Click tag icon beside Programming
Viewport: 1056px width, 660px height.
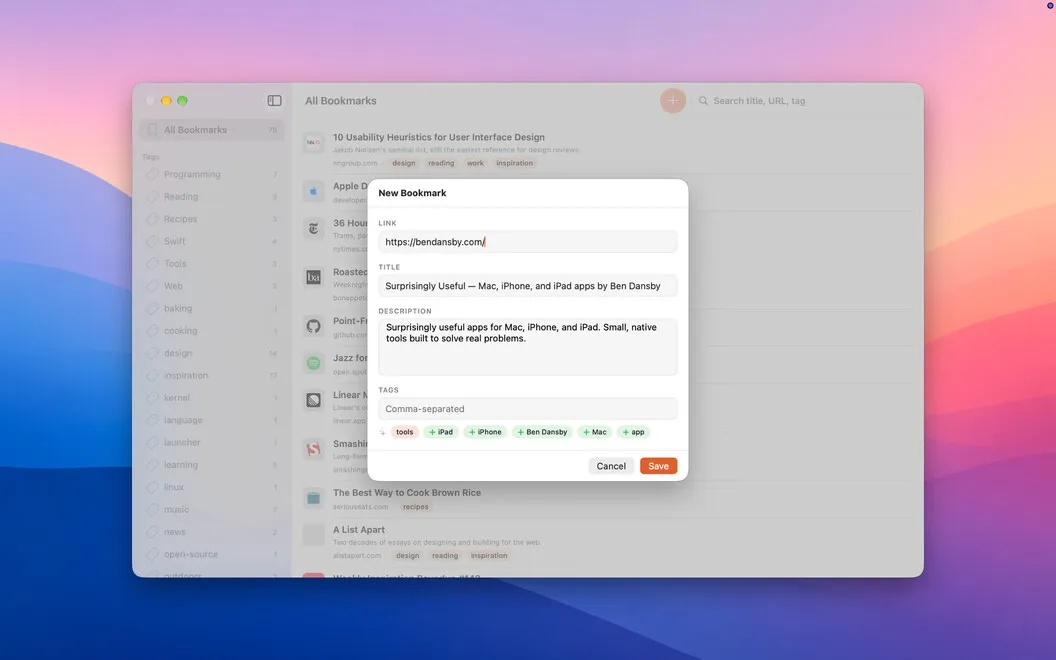(x=152, y=174)
